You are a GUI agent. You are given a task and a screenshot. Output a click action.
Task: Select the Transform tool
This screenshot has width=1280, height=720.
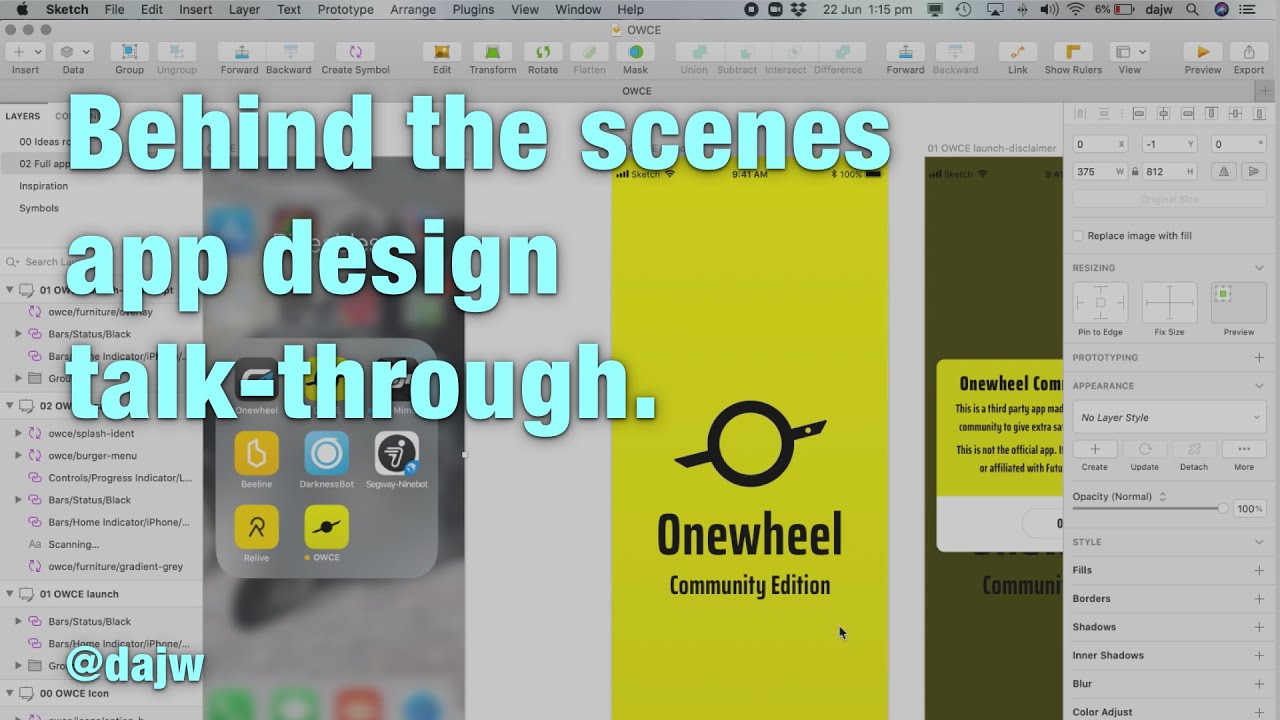[x=492, y=52]
